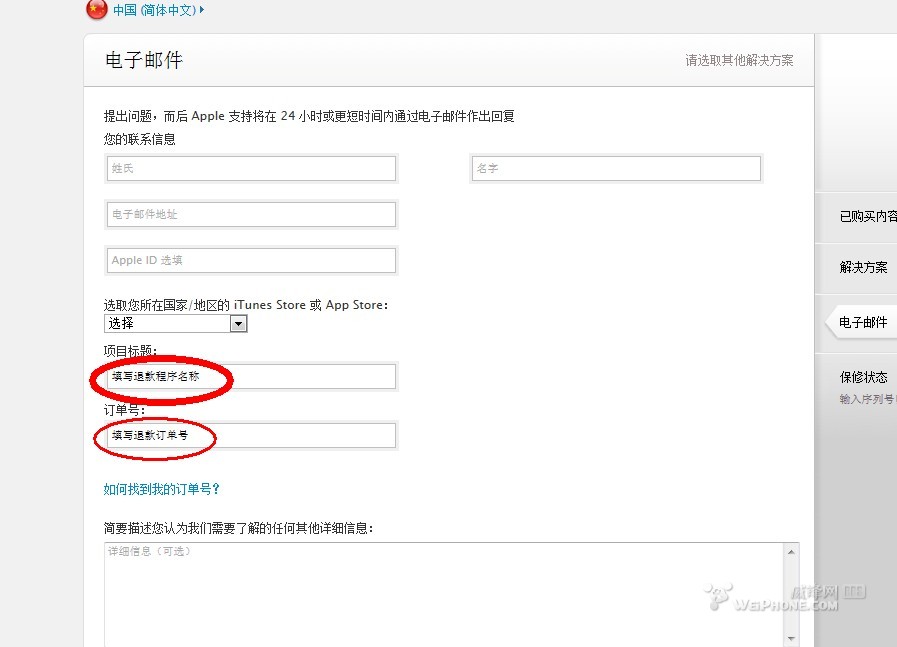
Task: Click the 电子邮件 page heading
Action: [144, 60]
